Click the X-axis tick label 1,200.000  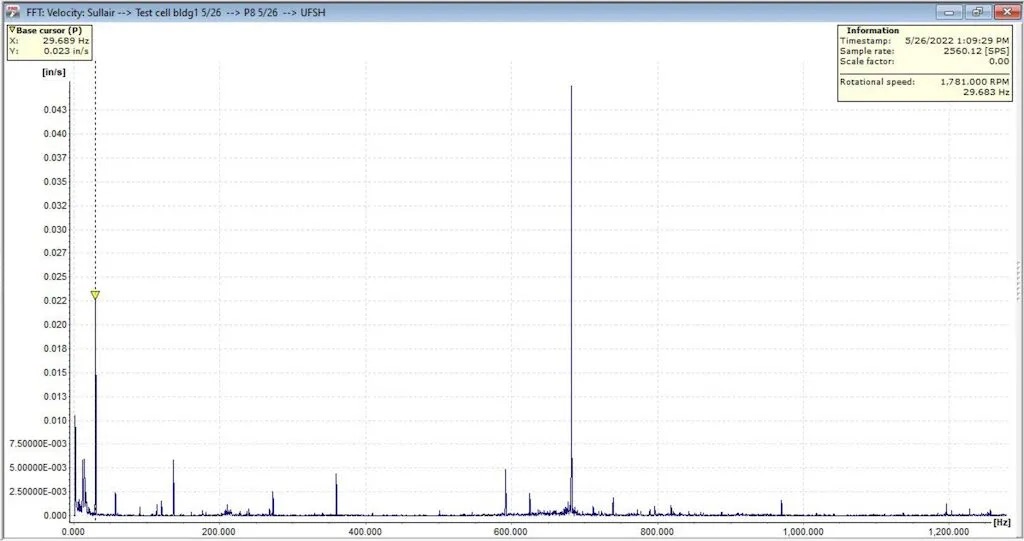click(x=948, y=532)
